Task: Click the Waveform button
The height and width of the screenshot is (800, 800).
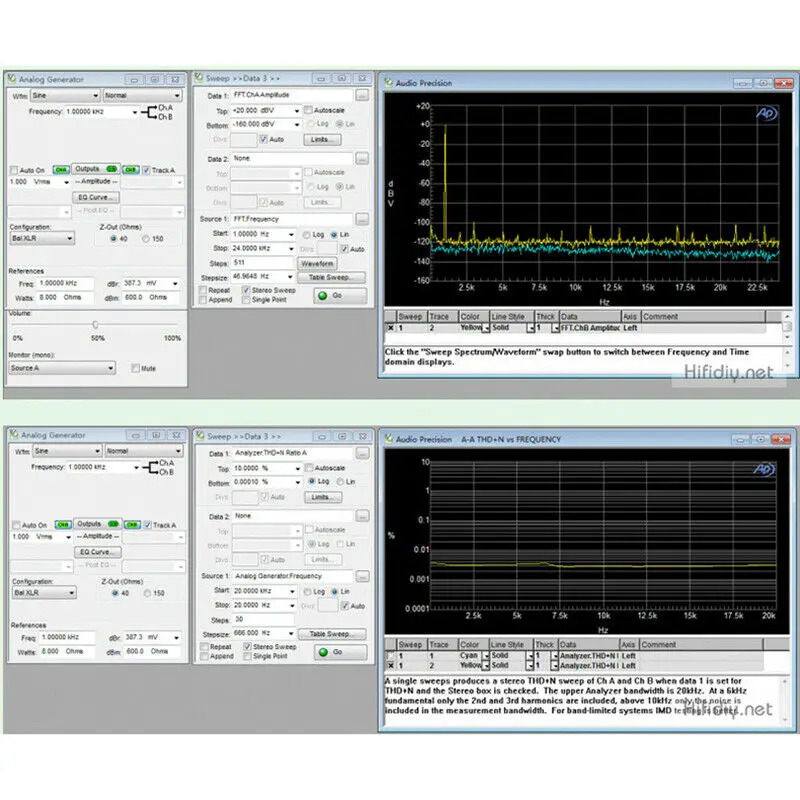Action: 317,264
